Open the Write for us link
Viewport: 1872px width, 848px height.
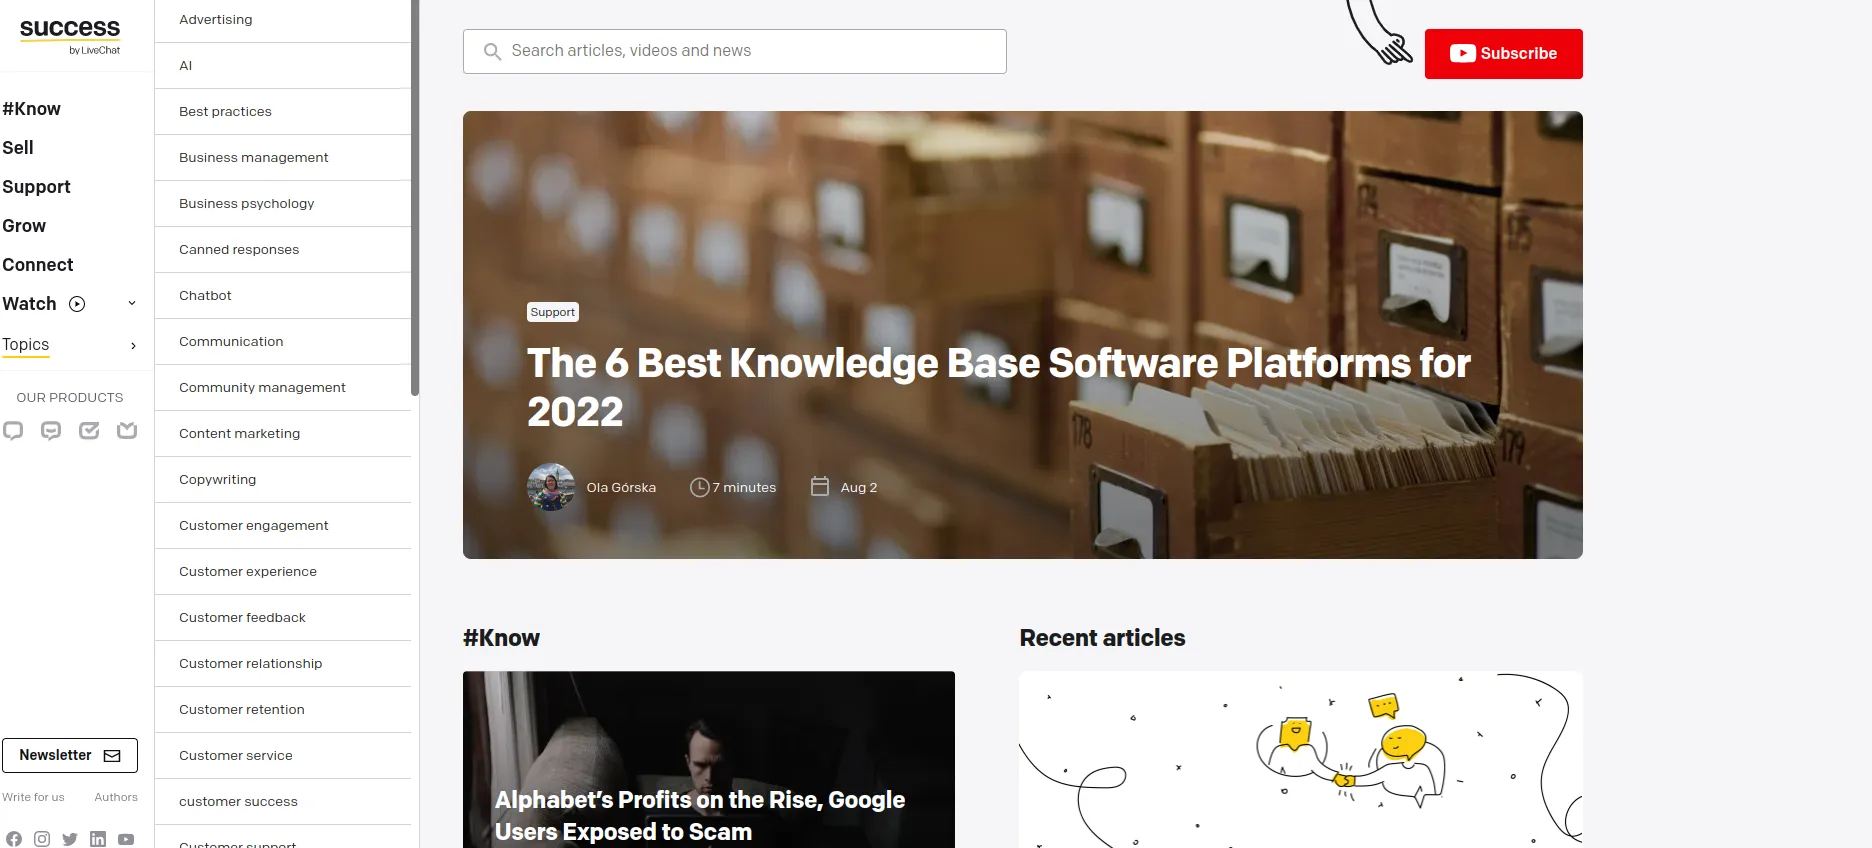[33, 797]
